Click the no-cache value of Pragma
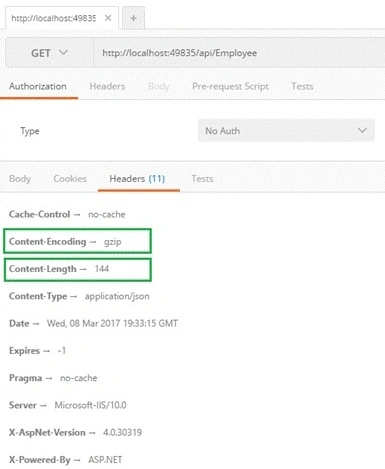385x469 pixels. [x=79, y=378]
